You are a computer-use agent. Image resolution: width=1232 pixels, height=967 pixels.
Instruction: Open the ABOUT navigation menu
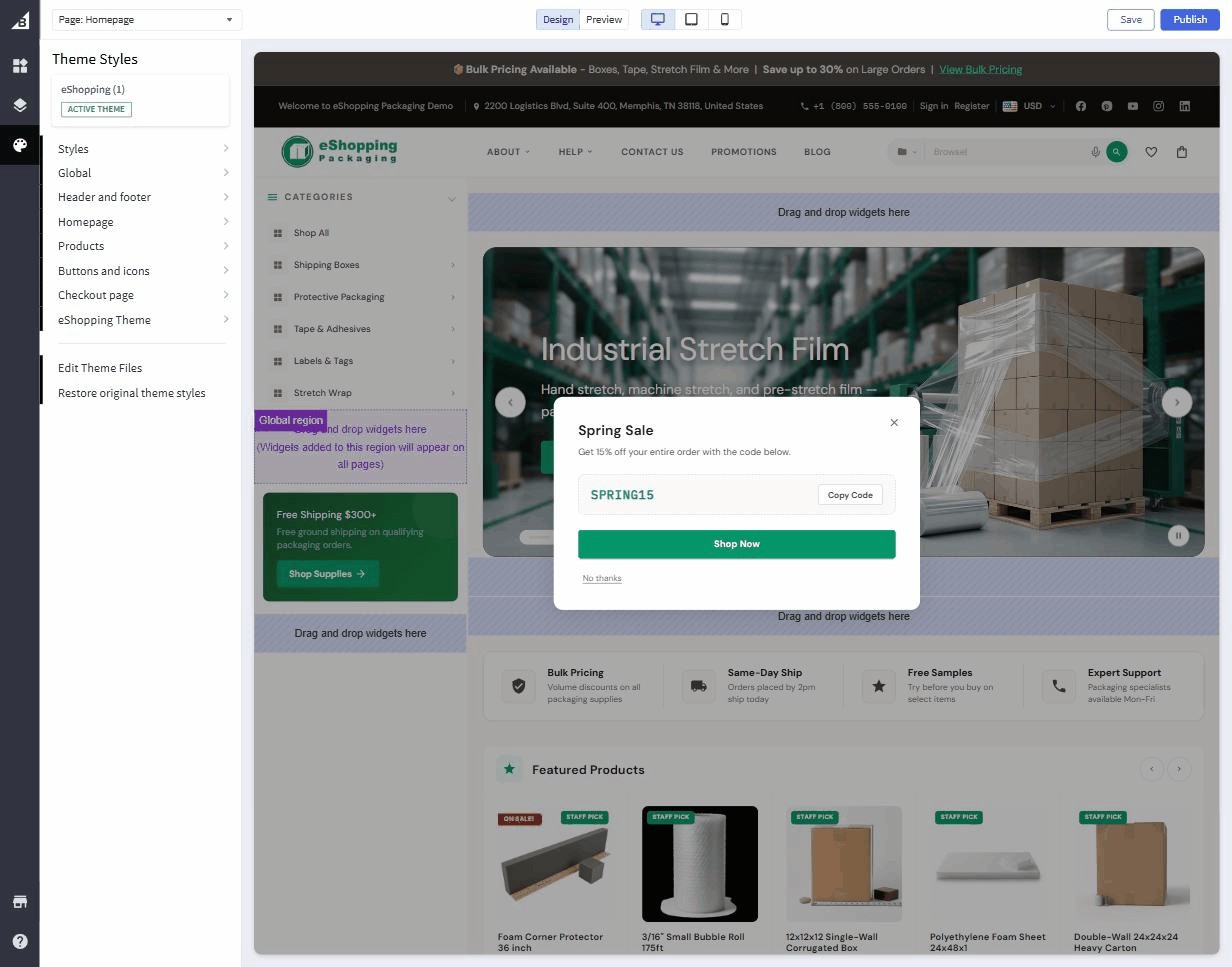pos(508,152)
